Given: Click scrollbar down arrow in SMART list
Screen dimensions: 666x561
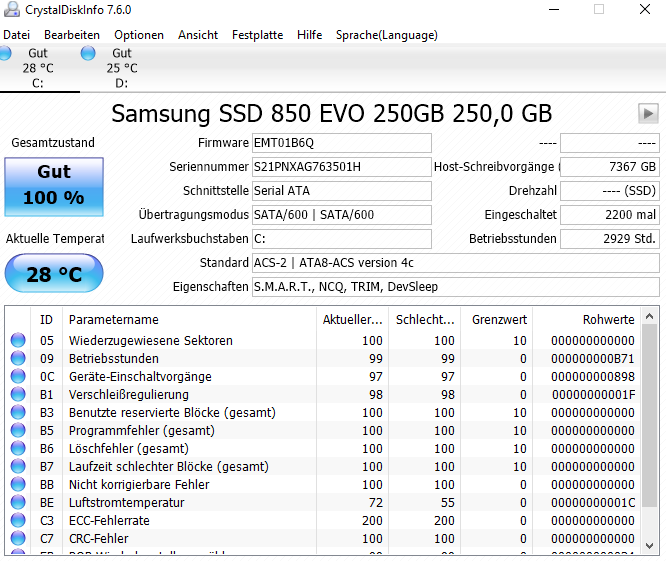Looking at the screenshot, I should click(x=649, y=546).
